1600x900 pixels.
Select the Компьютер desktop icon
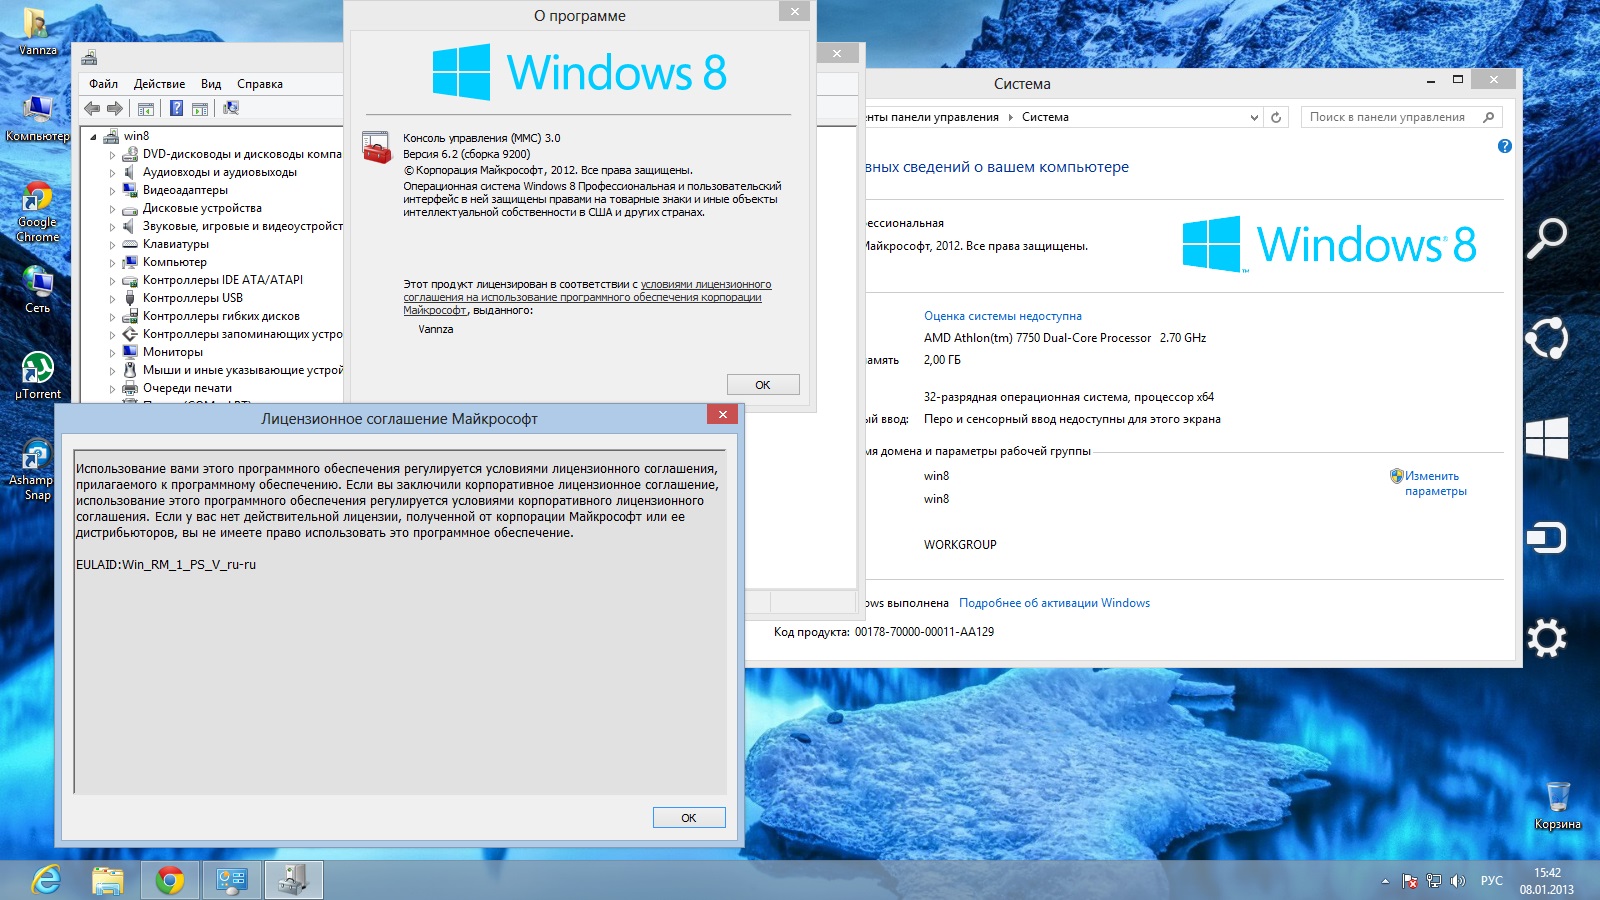(37, 118)
